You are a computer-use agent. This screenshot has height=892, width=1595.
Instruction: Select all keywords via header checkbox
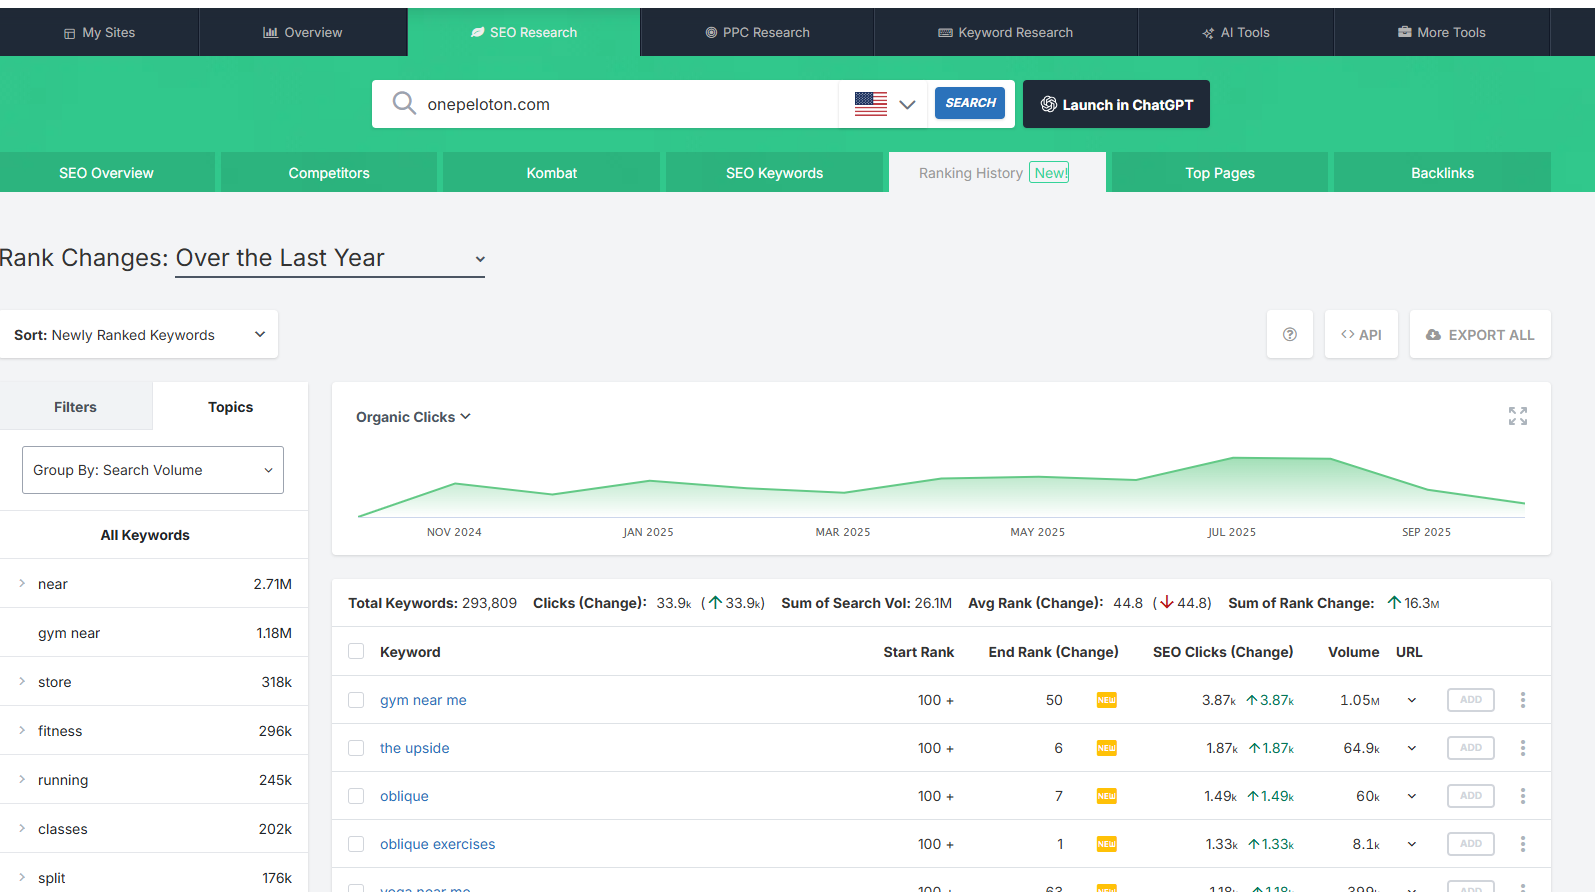pos(356,652)
